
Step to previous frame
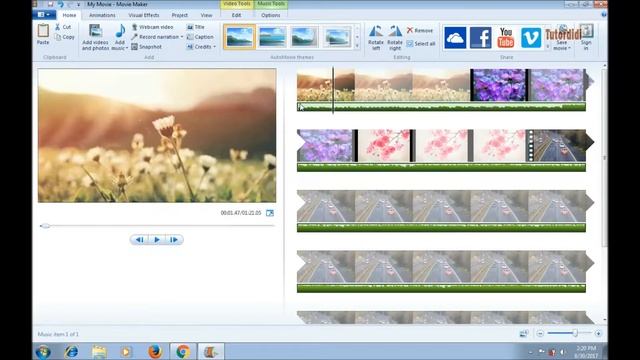(x=140, y=240)
